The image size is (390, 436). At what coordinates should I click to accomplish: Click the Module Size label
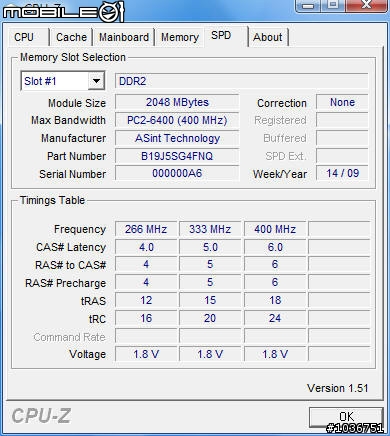click(x=77, y=103)
